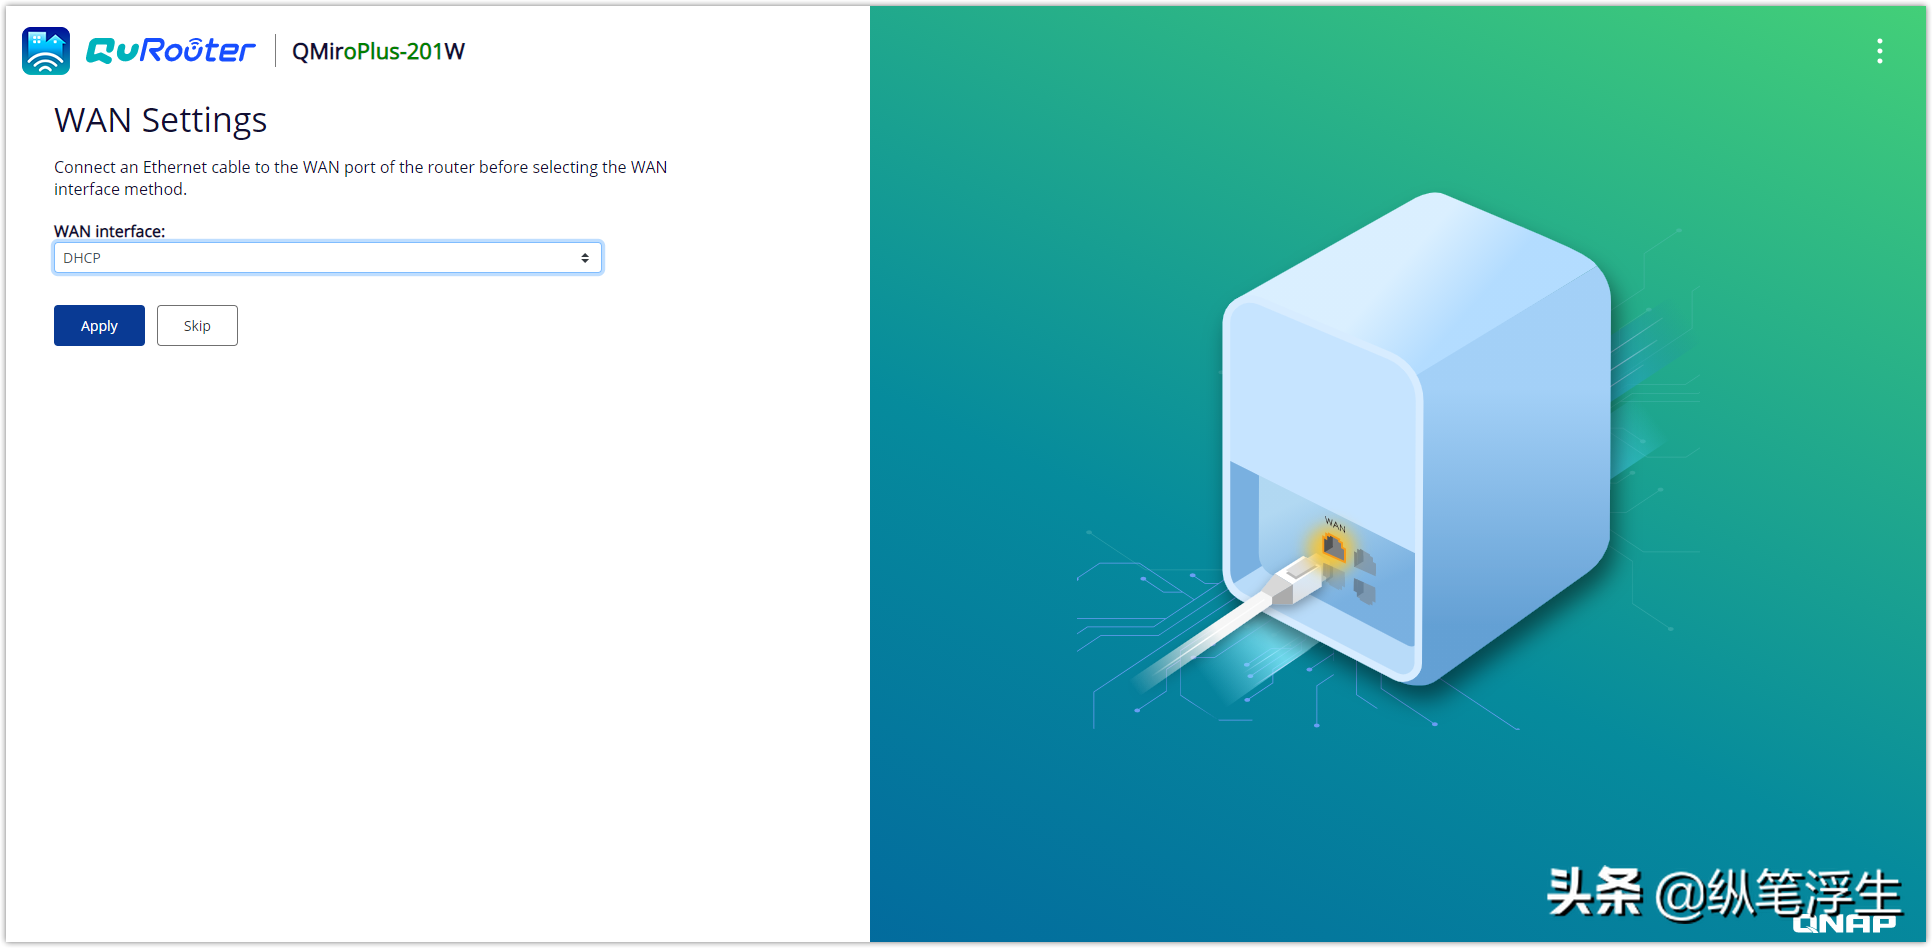Image resolution: width=1932 pixels, height=948 pixels.
Task: Click the router WAN port illustration
Action: point(1334,548)
